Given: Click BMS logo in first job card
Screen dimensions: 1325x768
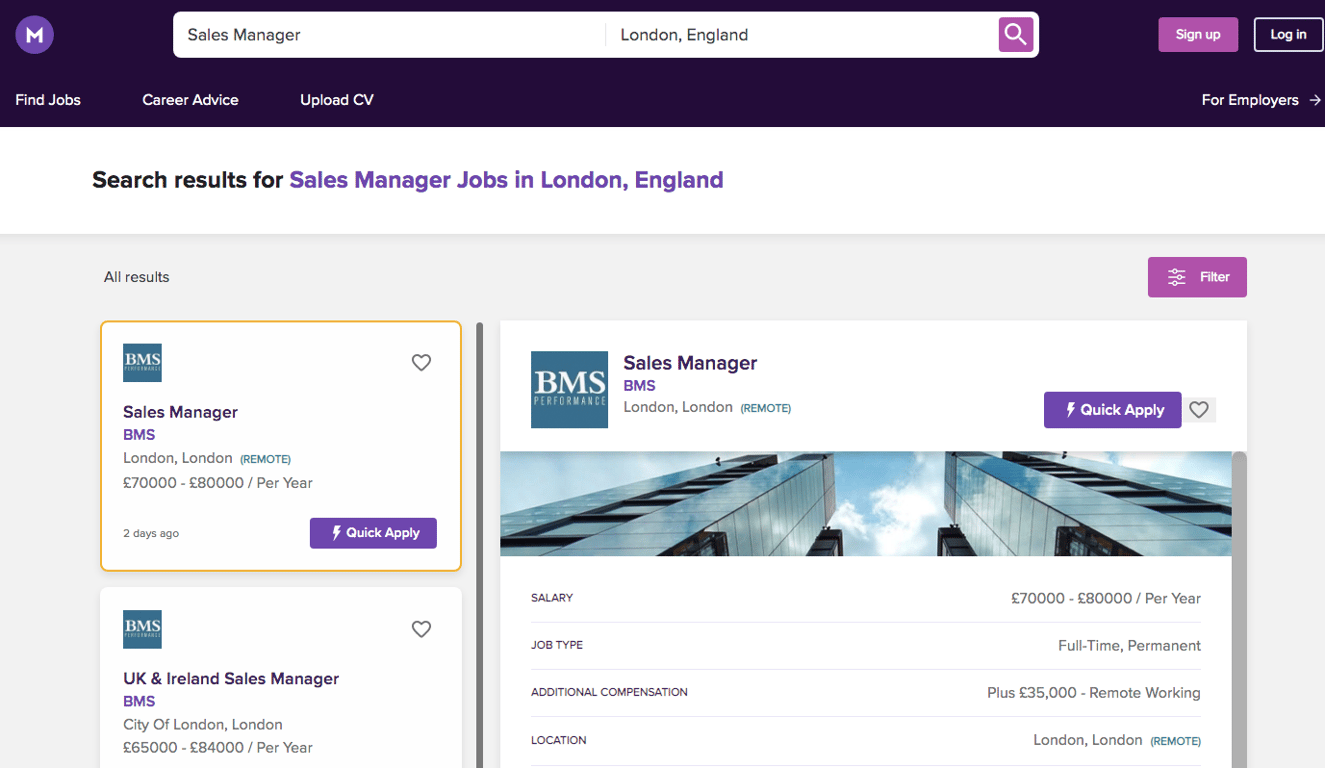Looking at the screenshot, I should pyautogui.click(x=142, y=363).
